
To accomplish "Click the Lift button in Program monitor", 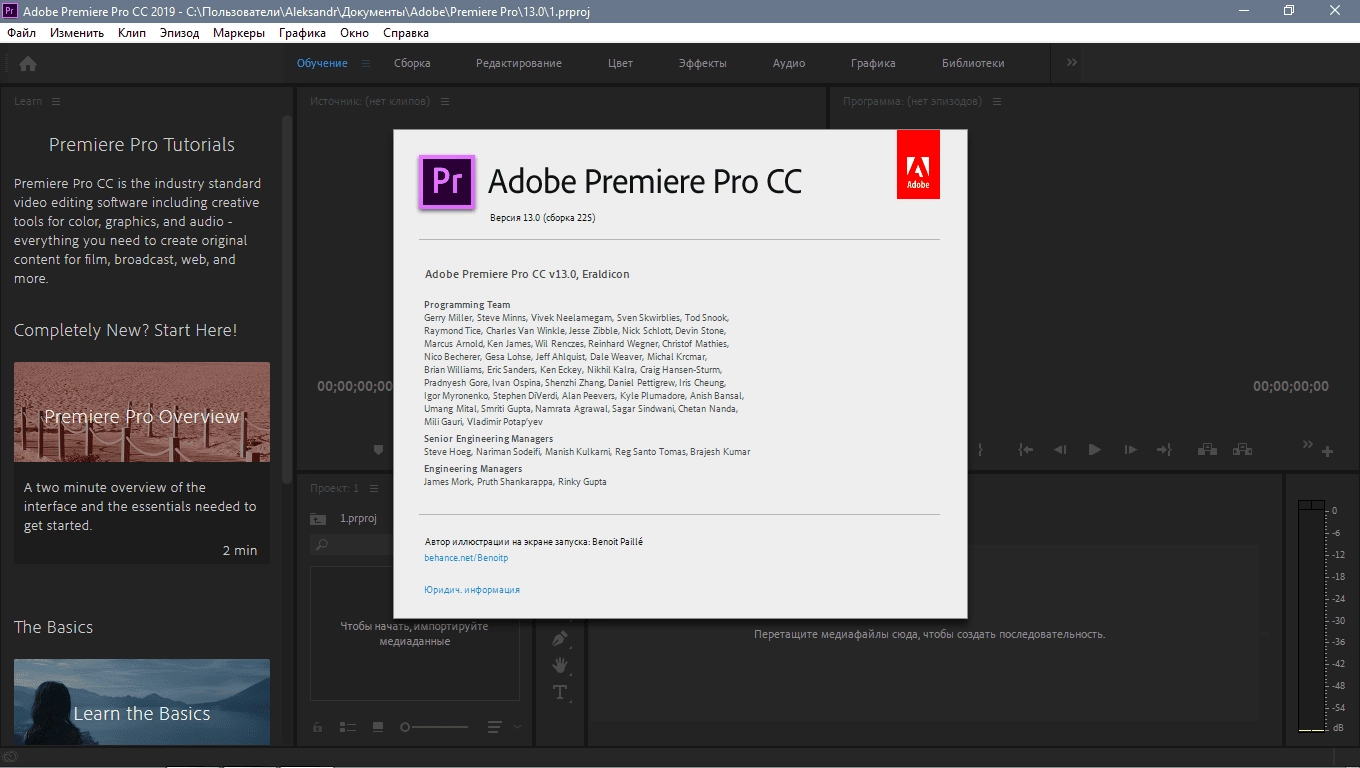I will pyautogui.click(x=1207, y=450).
